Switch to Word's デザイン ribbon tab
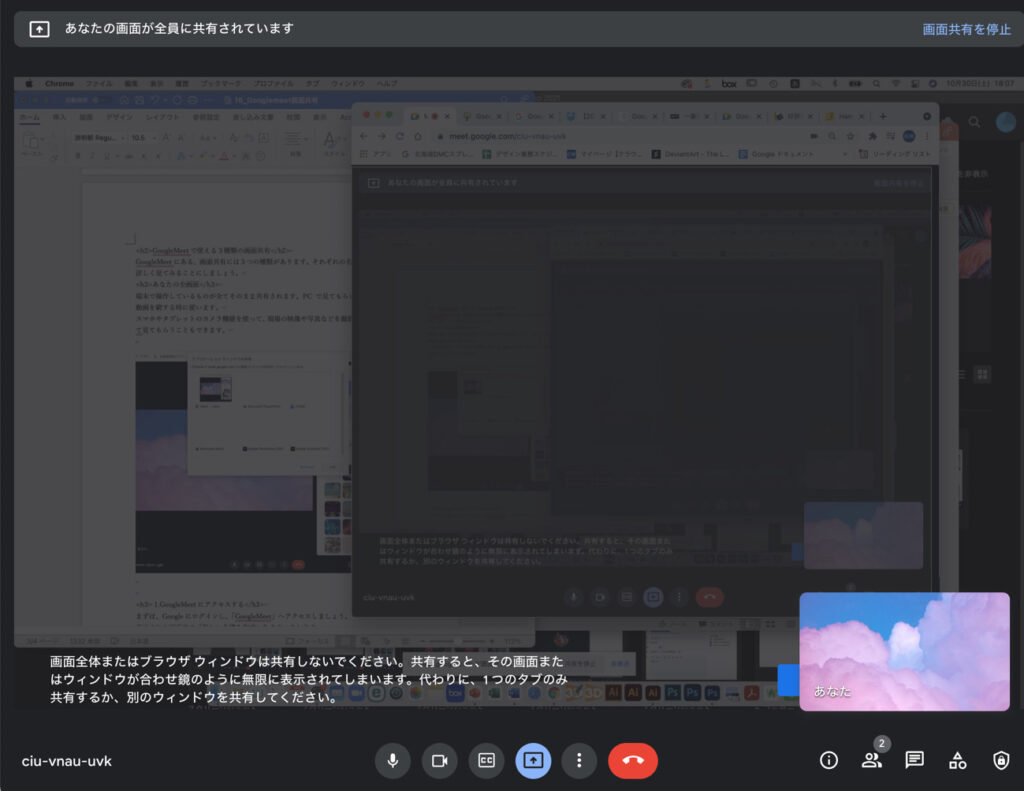Screen dimensions: 1024x791 (x=120, y=117)
